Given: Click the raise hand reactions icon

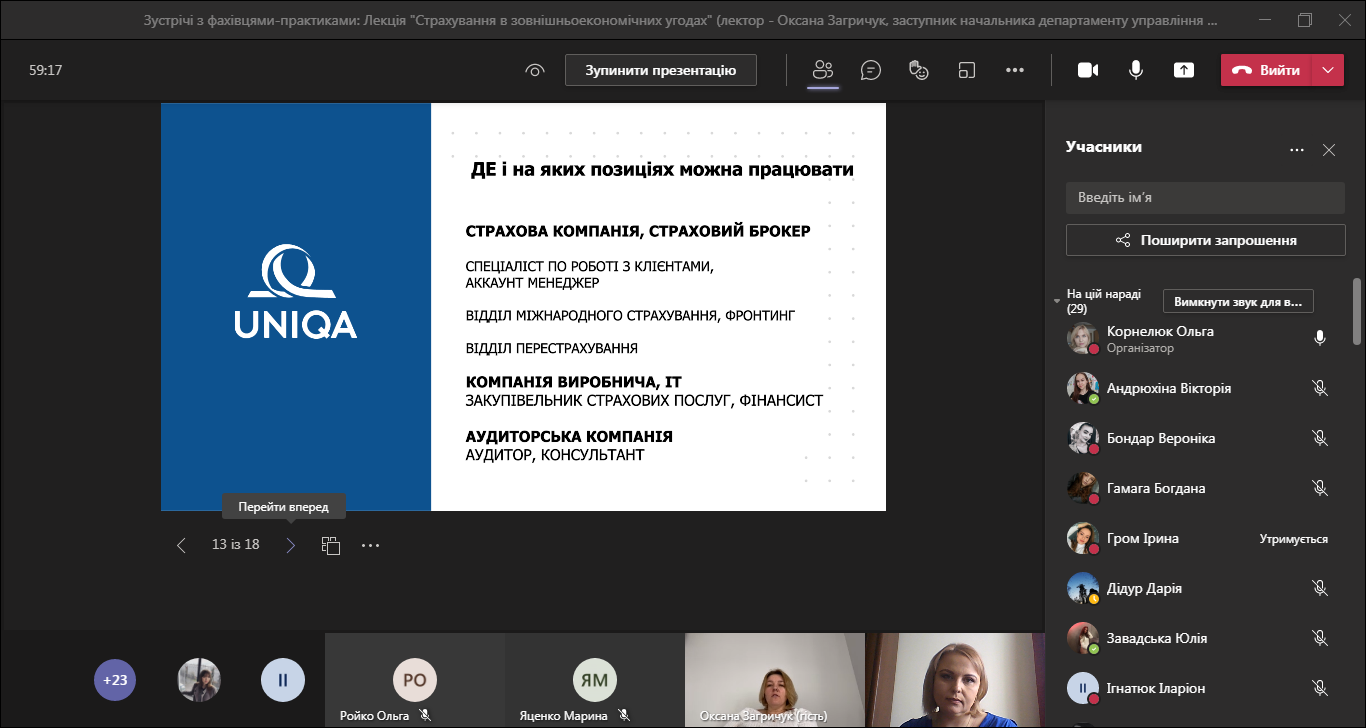Looking at the screenshot, I should tap(919, 70).
